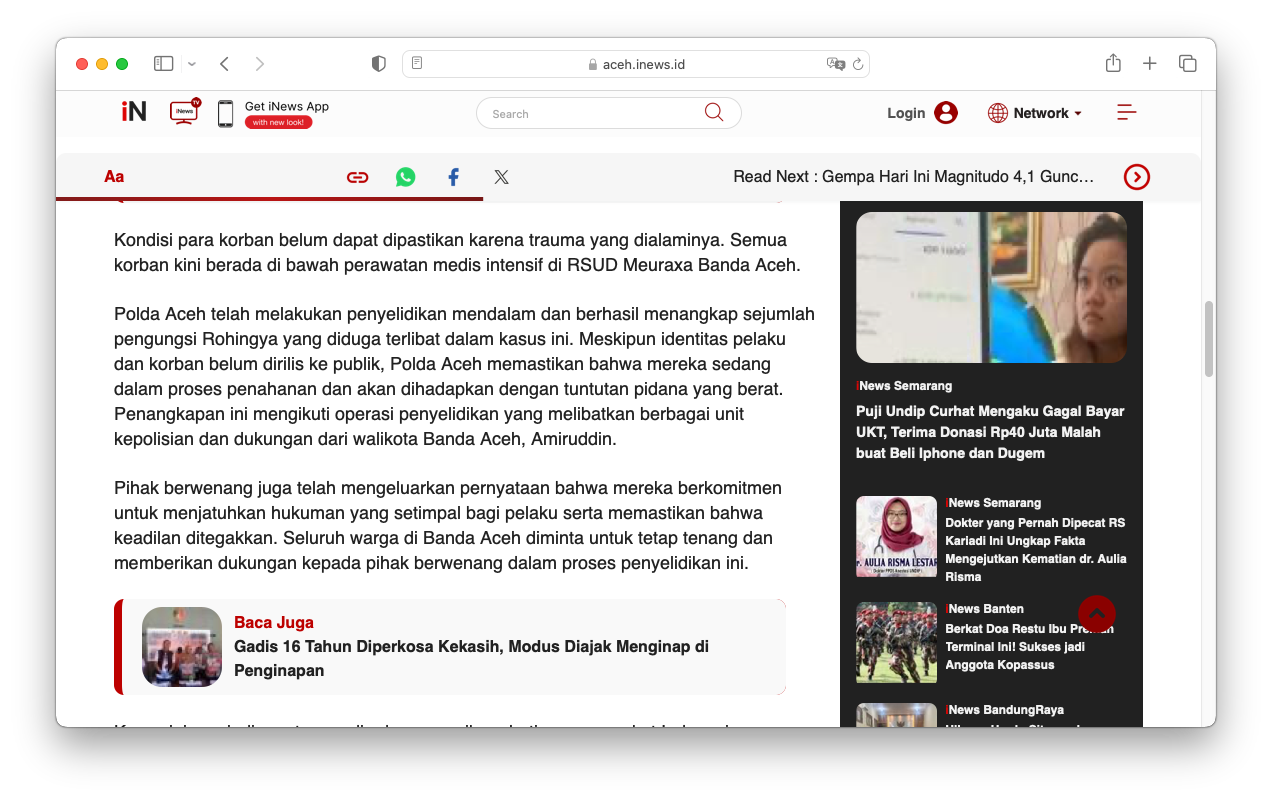The height and width of the screenshot is (801, 1272).
Task: Click iNews Banten category label
Action: [x=984, y=608]
